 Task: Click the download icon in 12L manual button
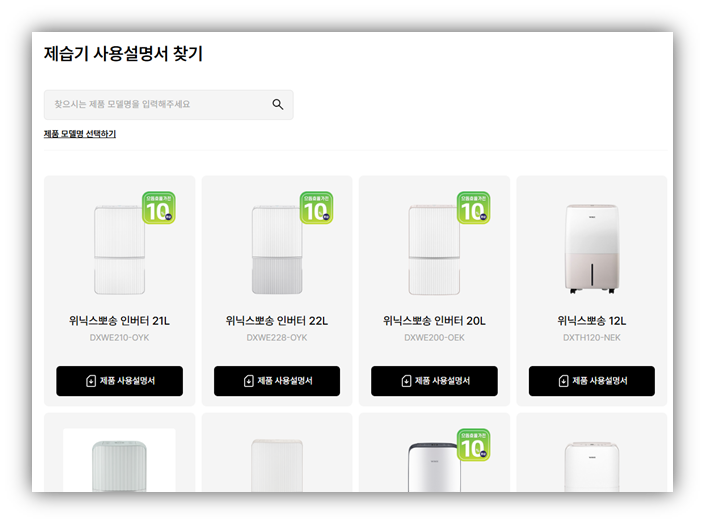tap(563, 381)
